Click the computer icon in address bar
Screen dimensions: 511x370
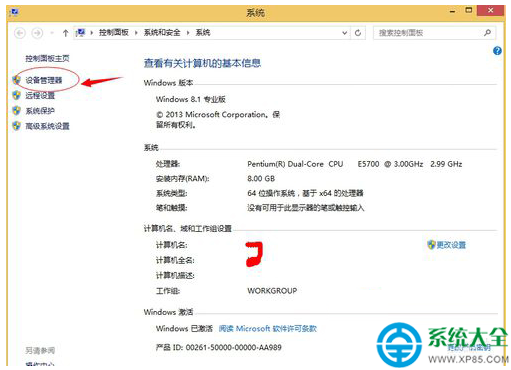(x=81, y=33)
